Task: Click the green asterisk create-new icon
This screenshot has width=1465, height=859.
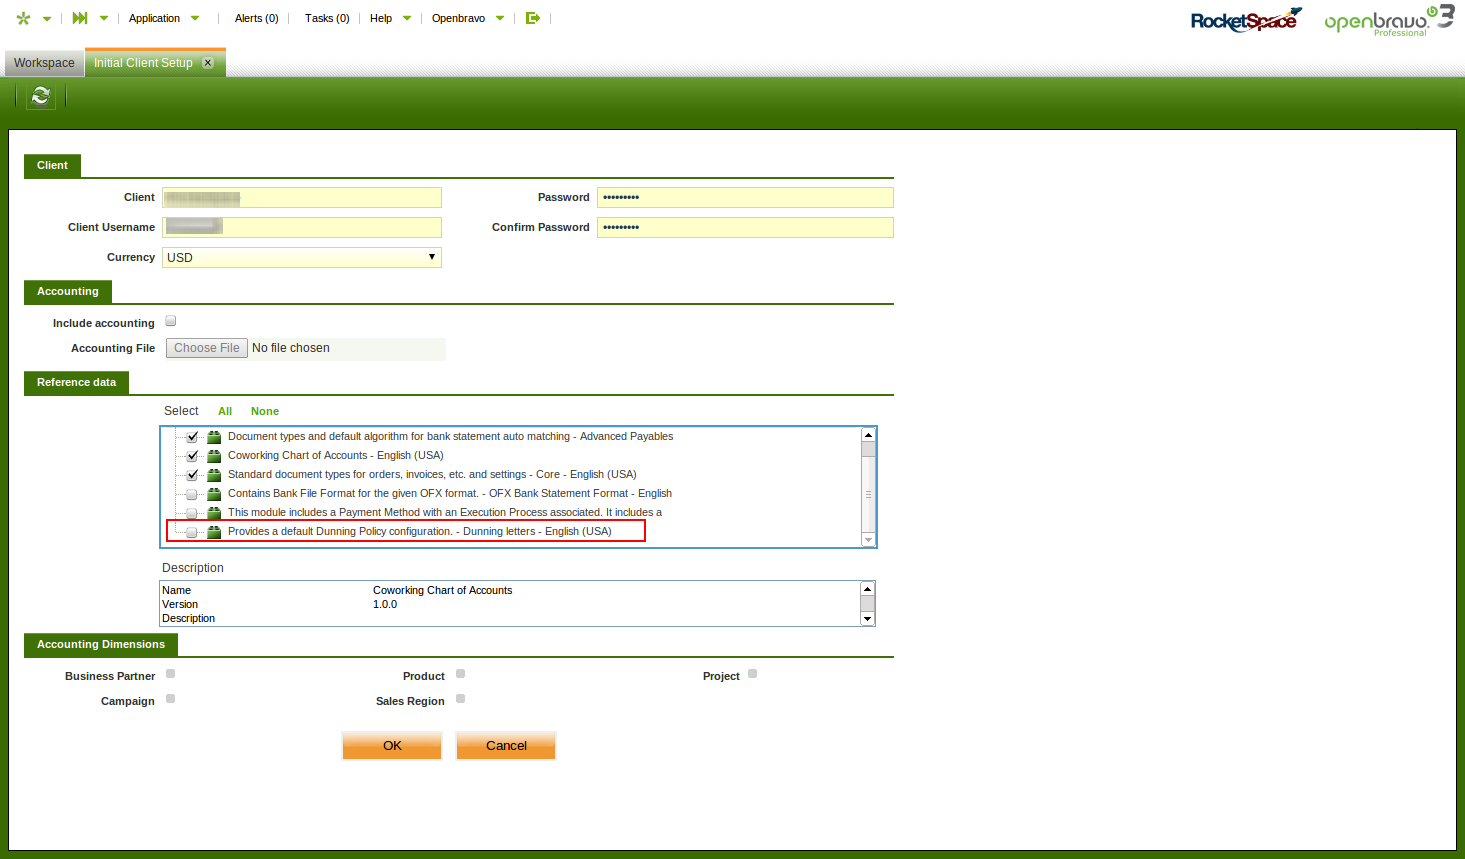Action: [x=24, y=18]
